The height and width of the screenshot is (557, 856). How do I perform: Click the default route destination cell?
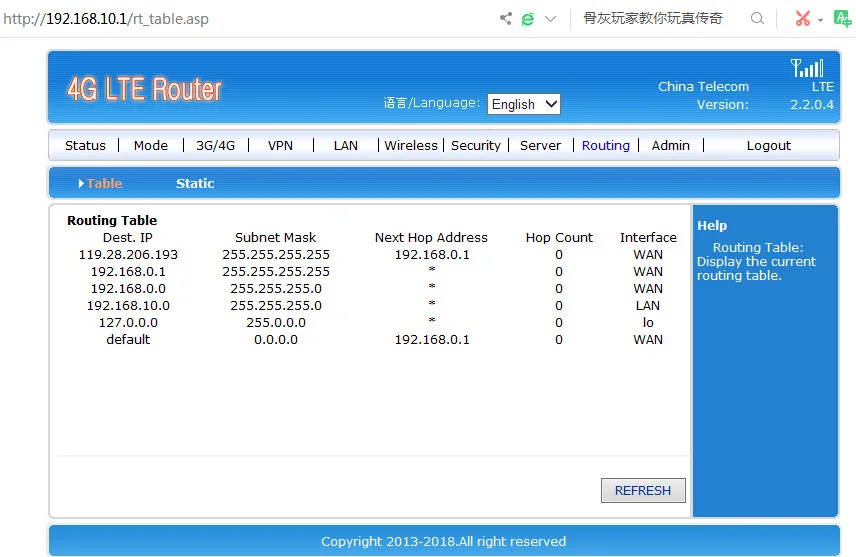pyautogui.click(x=128, y=339)
